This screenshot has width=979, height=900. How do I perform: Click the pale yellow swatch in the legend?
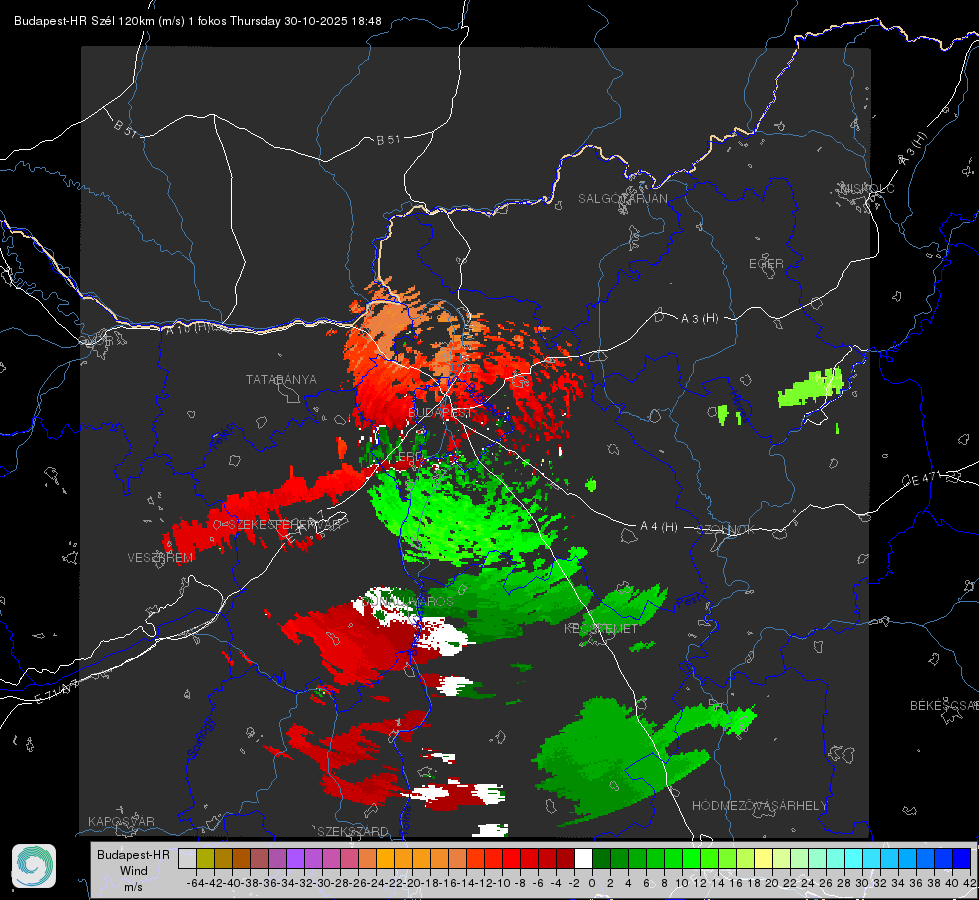point(763,858)
